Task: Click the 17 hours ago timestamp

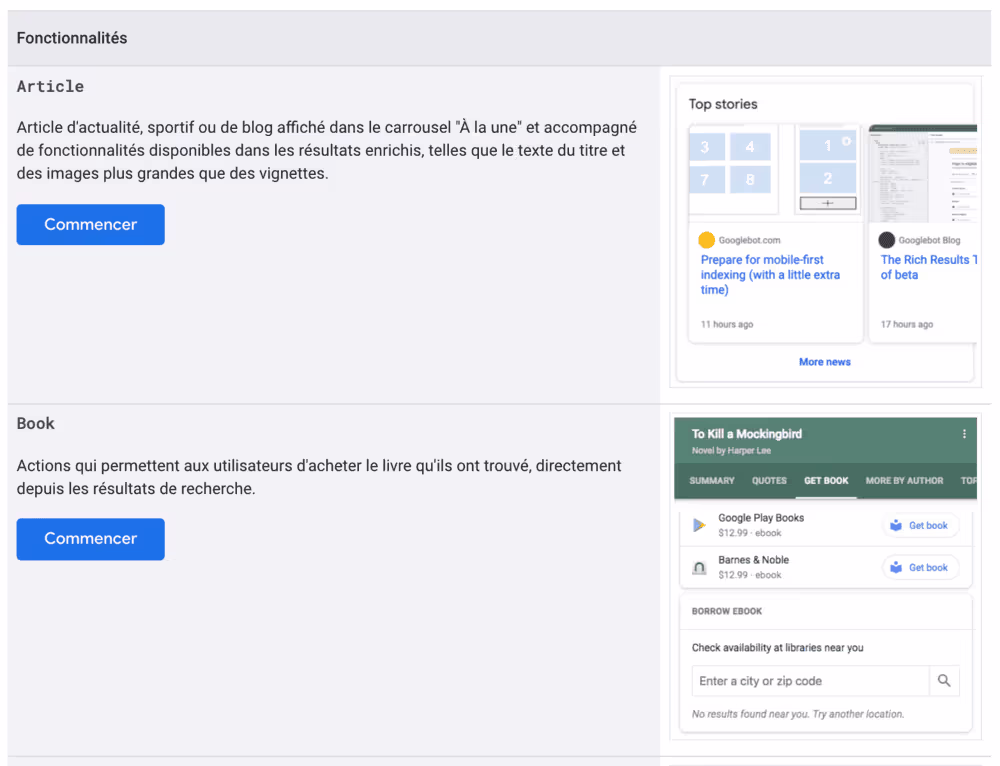Action: [907, 324]
